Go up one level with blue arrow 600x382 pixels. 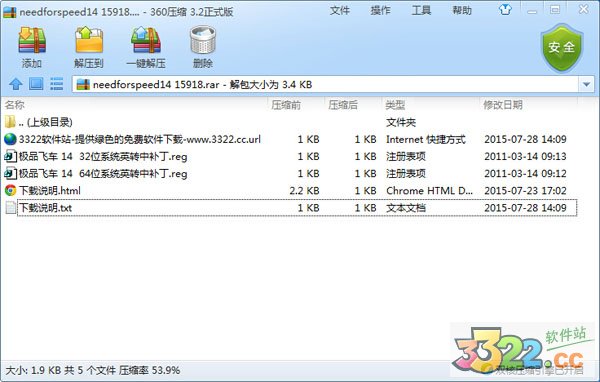click(x=16, y=83)
